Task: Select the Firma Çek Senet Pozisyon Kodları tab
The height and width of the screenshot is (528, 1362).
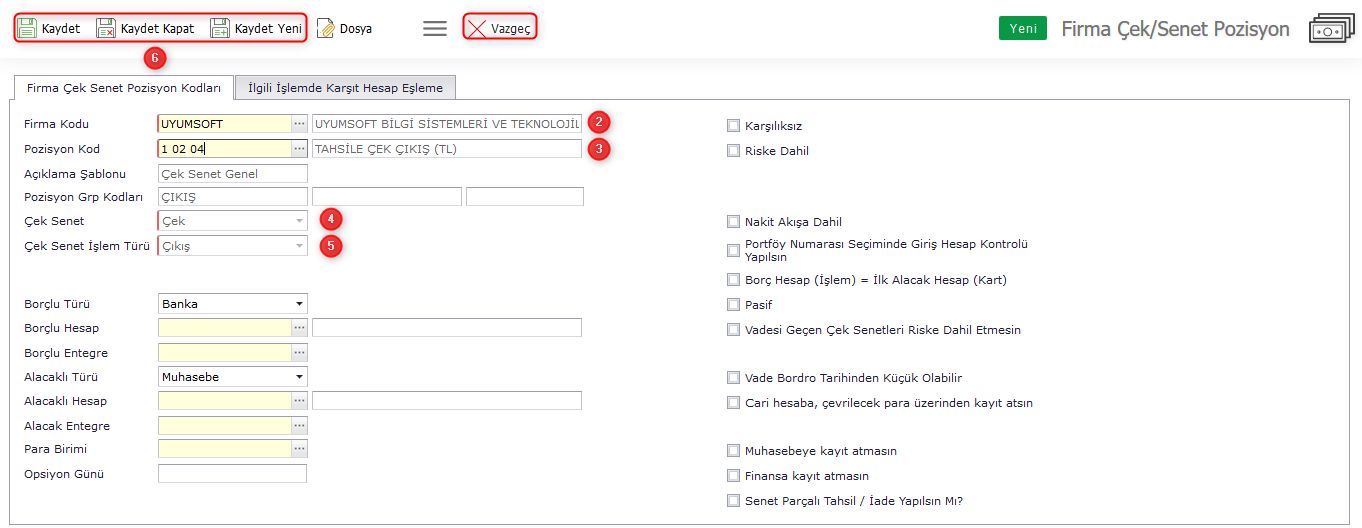Action: click(124, 88)
